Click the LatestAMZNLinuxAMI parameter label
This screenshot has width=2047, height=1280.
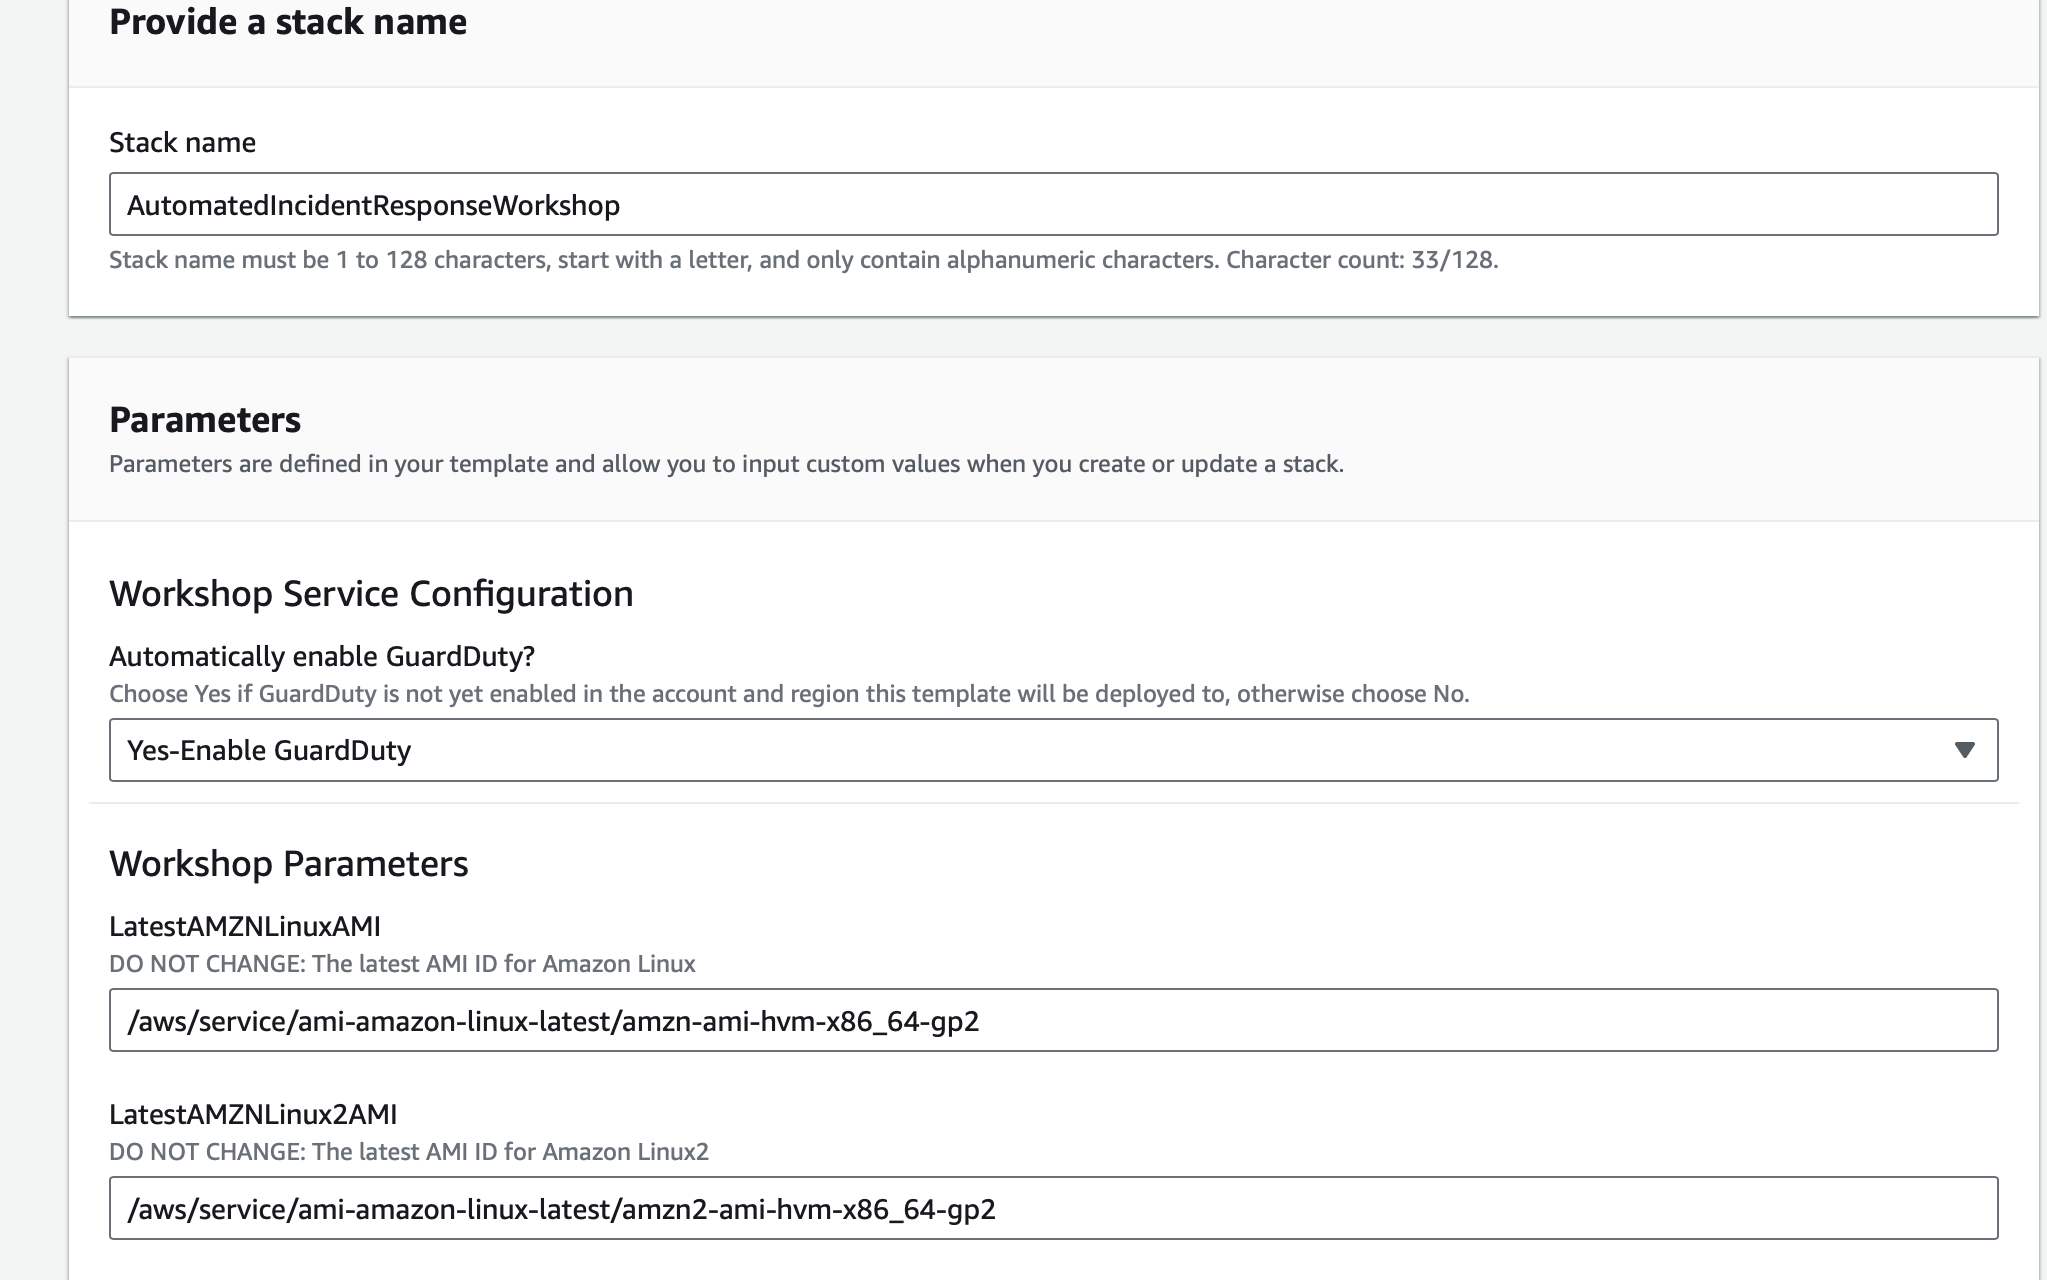245,926
